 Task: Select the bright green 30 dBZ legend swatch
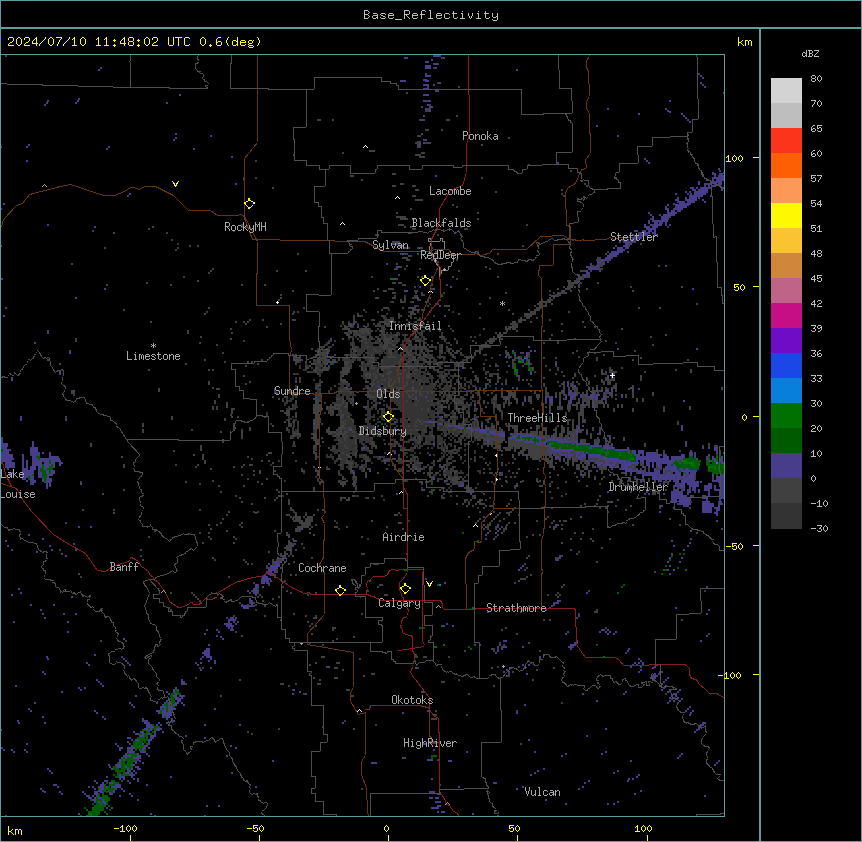786,416
